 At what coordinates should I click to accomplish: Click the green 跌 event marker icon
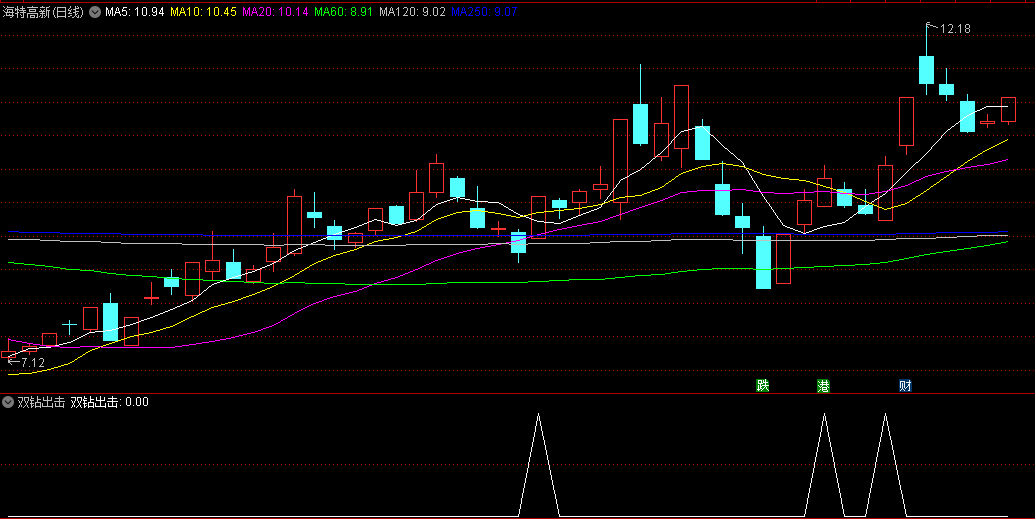763,386
